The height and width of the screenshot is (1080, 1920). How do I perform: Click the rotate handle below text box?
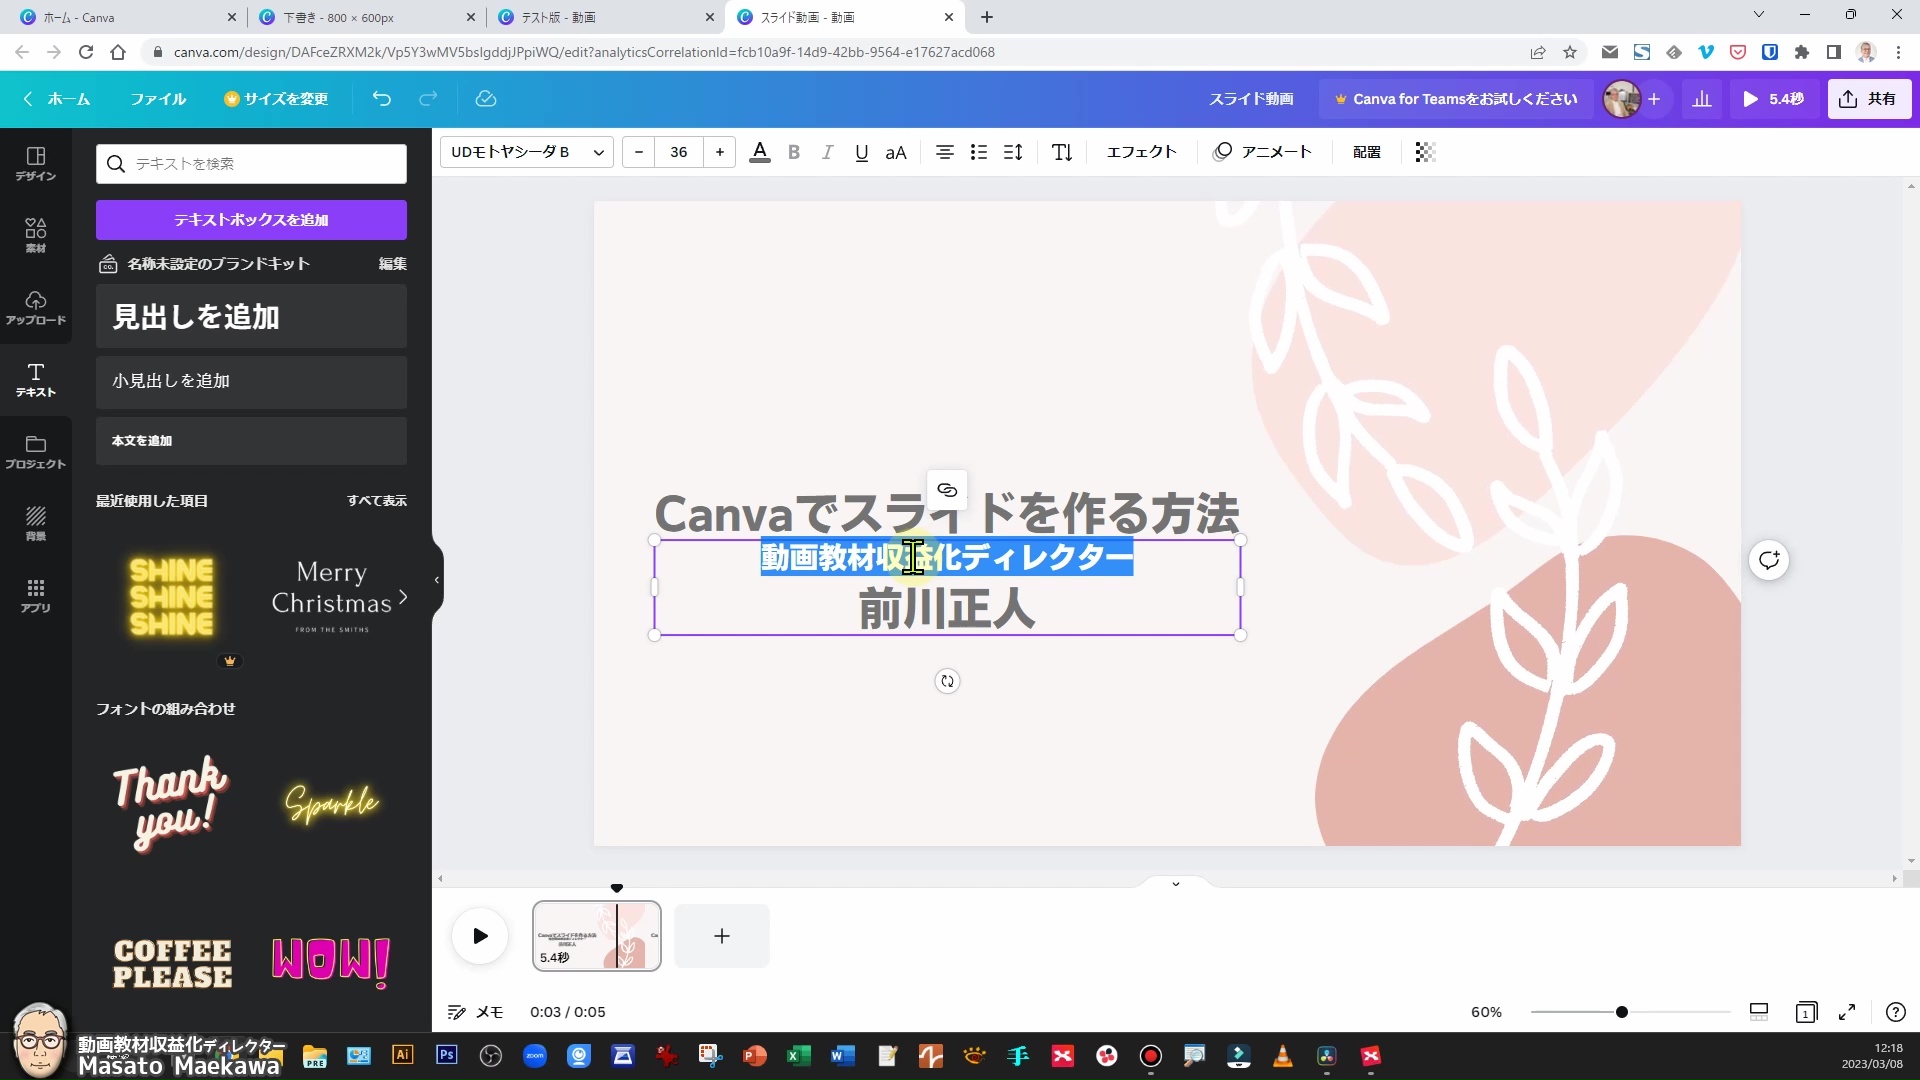point(947,681)
